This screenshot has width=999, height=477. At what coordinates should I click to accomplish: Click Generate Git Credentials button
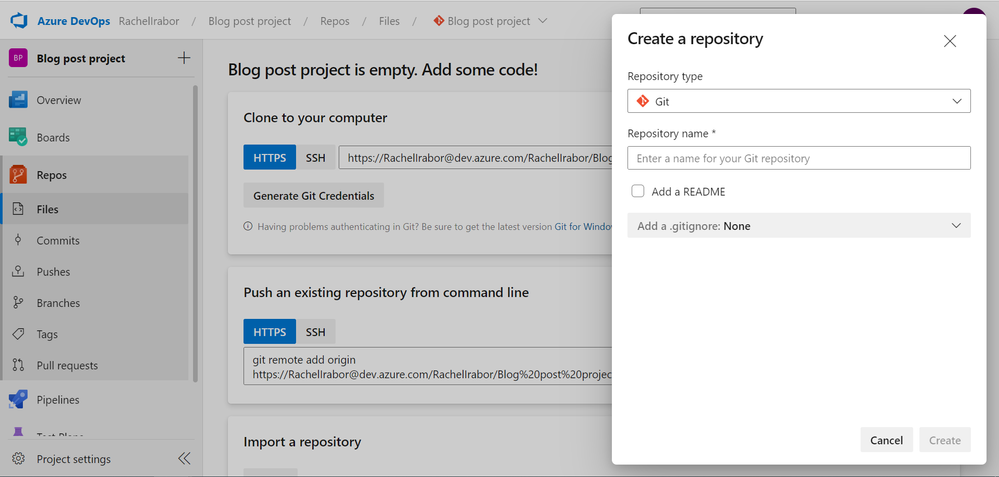[x=313, y=196]
